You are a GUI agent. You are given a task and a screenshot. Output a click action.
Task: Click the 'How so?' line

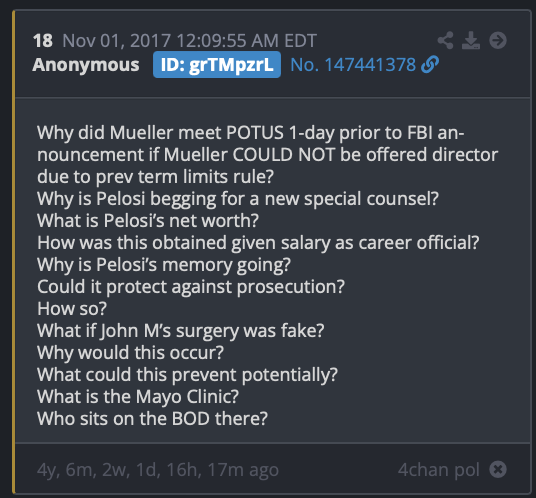[72, 309]
